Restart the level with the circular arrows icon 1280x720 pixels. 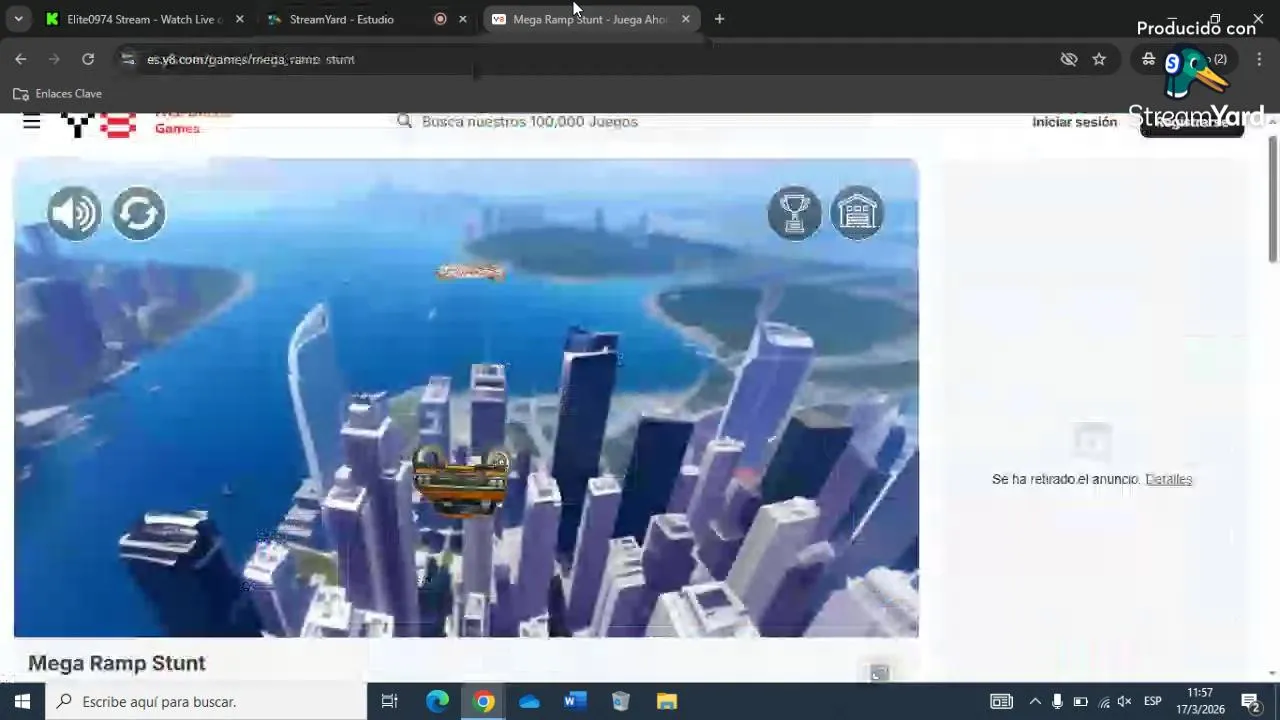(x=138, y=213)
